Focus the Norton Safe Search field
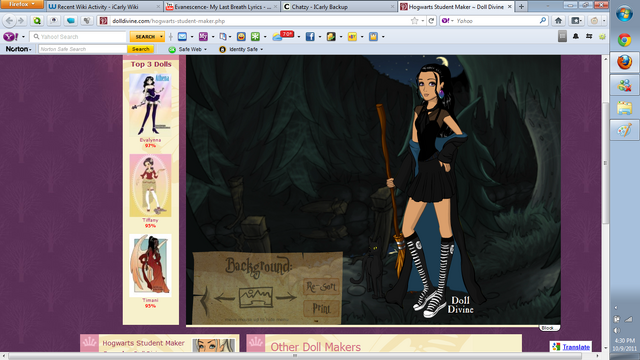 82,49
